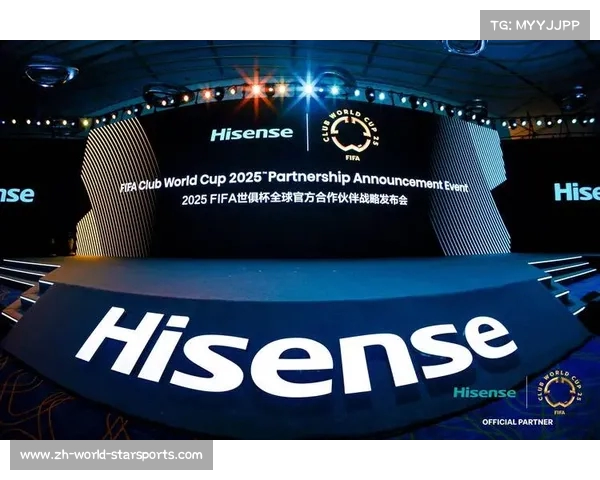This screenshot has width=600, height=480.
Task: Click the Hisense event photo
Action: pyautogui.click(x=300, y=240)
